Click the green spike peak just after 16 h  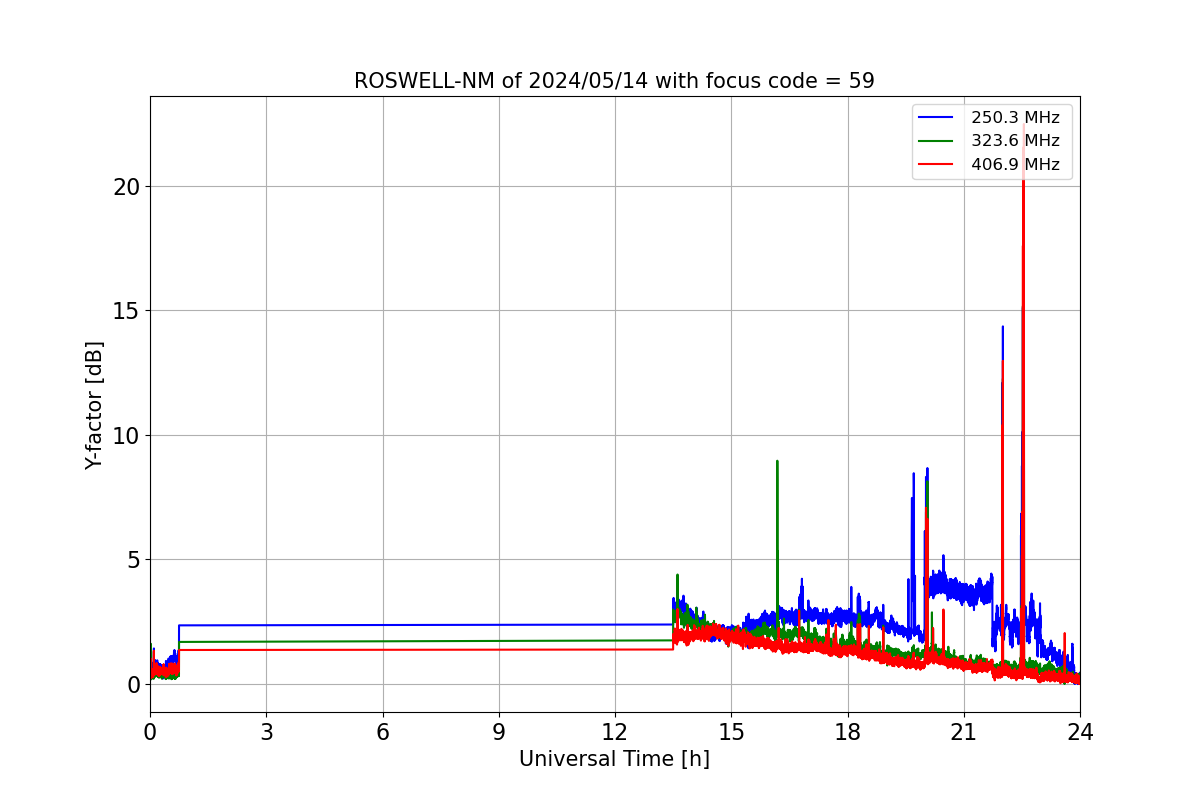pos(777,462)
